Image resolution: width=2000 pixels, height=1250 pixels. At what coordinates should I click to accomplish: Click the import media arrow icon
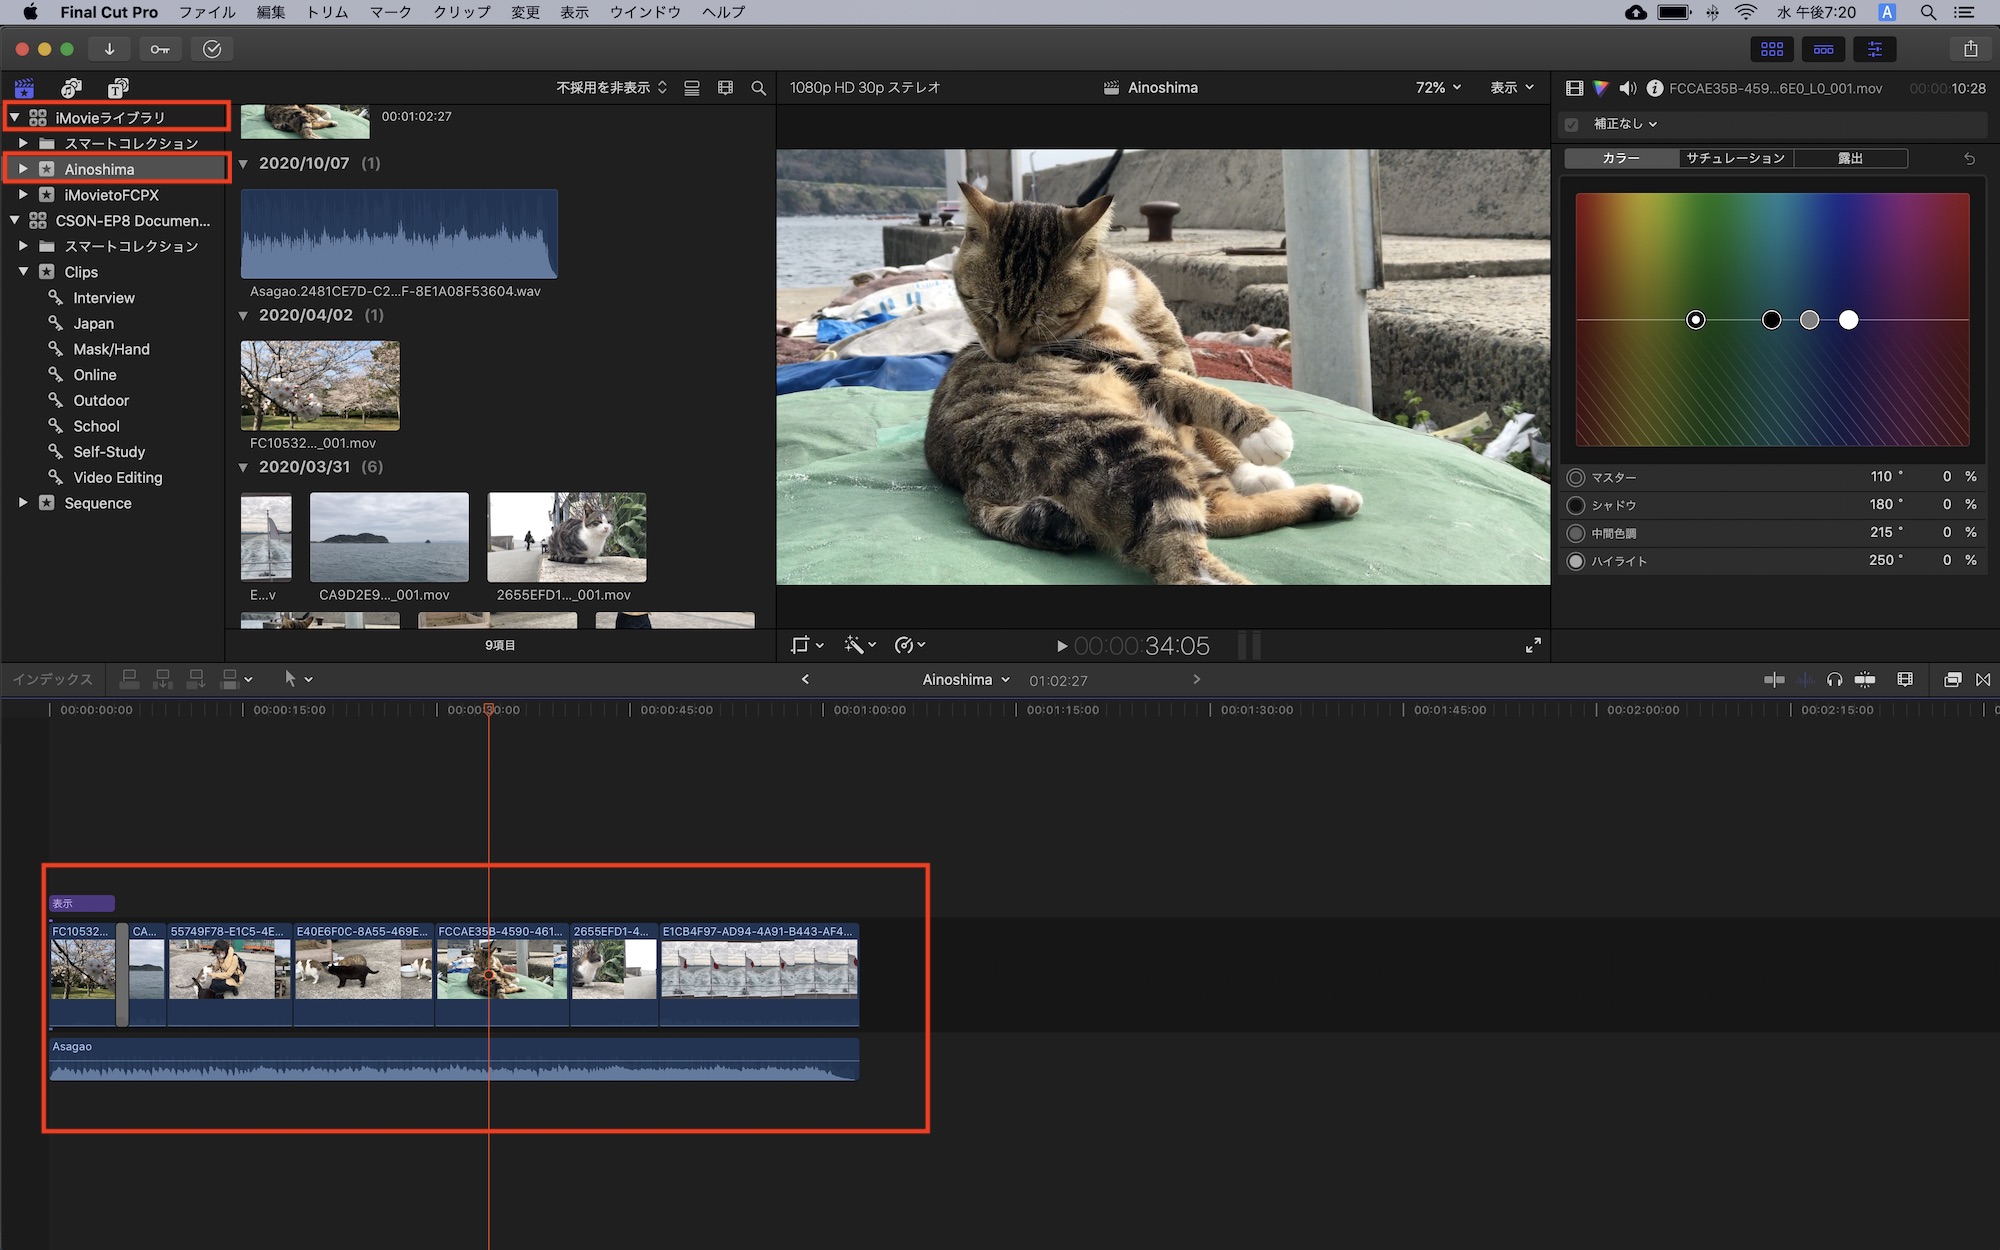tap(109, 49)
